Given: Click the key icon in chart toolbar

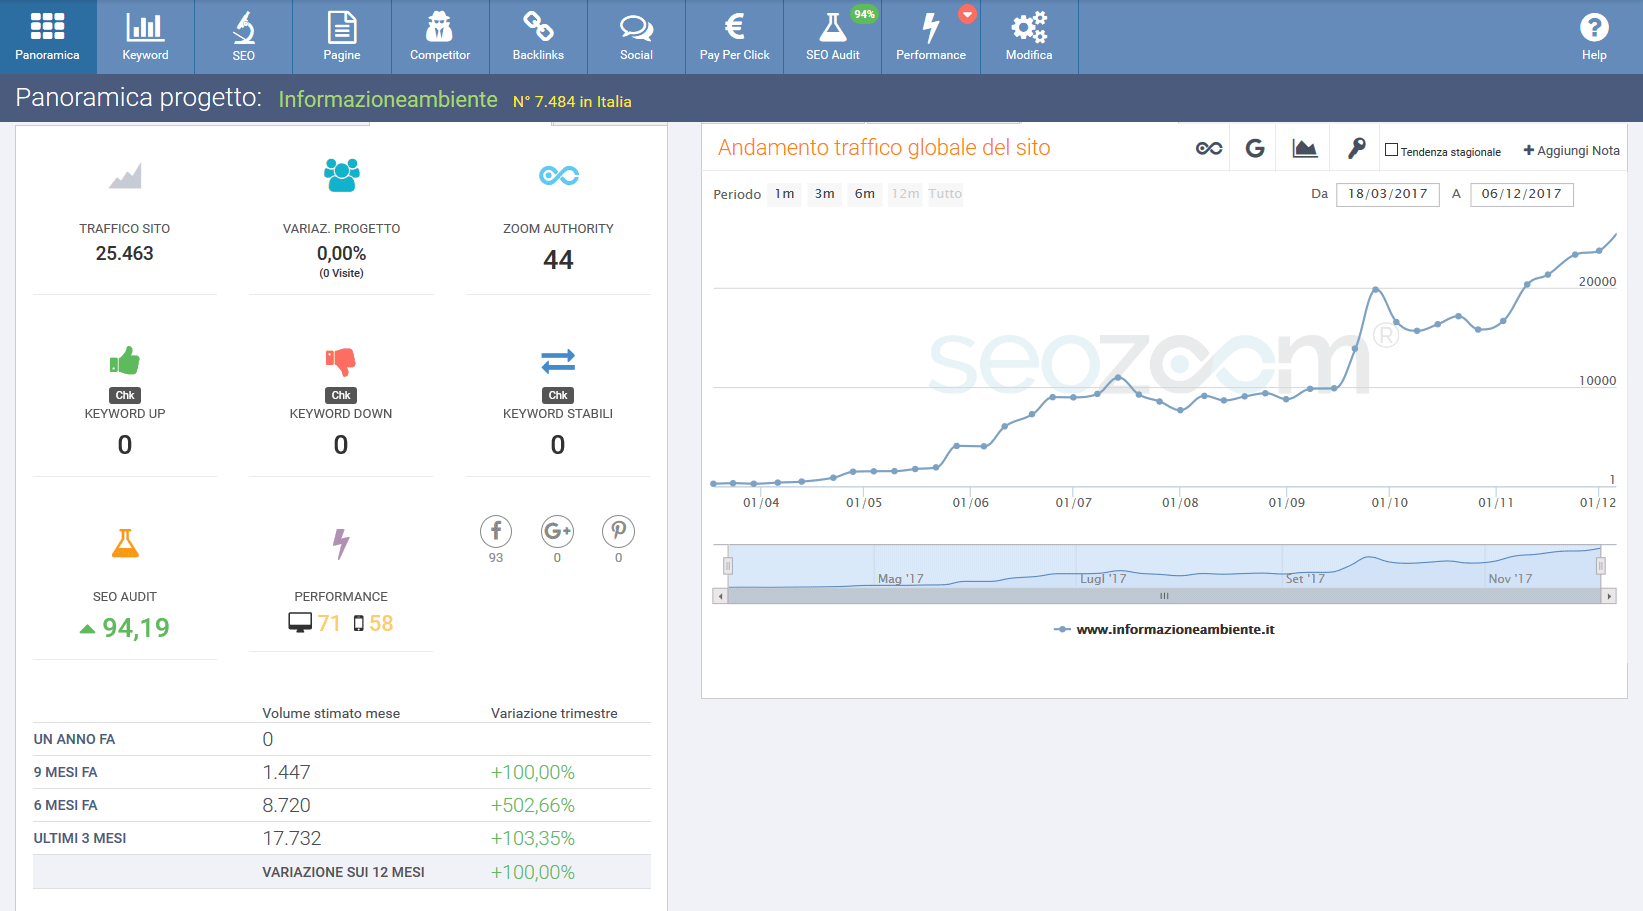Looking at the screenshot, I should [x=1356, y=148].
